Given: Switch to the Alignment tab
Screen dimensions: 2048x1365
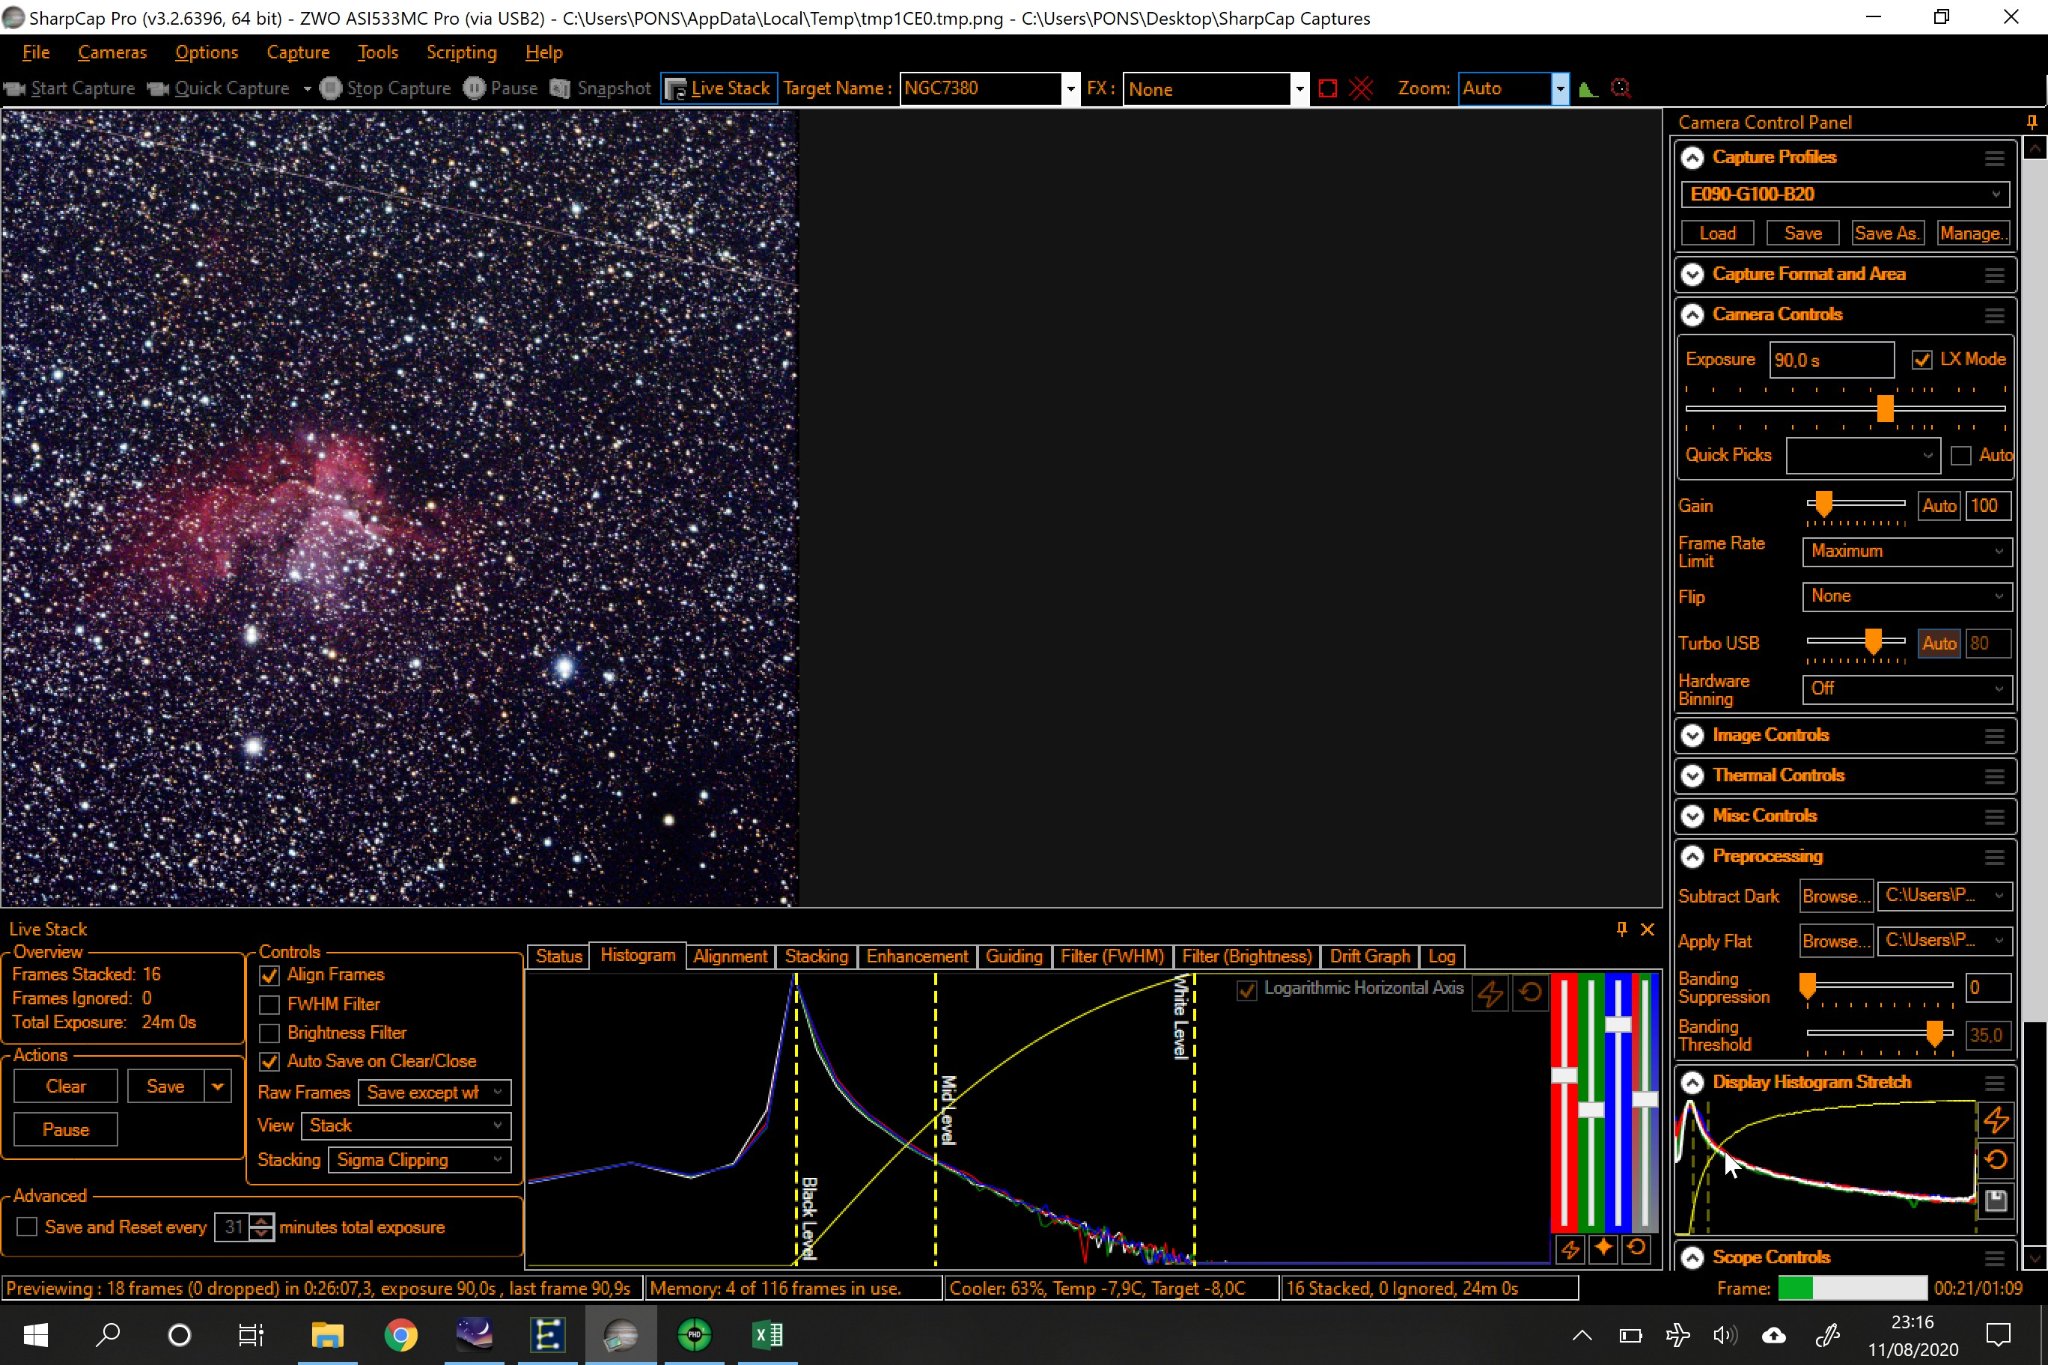Looking at the screenshot, I should click(730, 956).
